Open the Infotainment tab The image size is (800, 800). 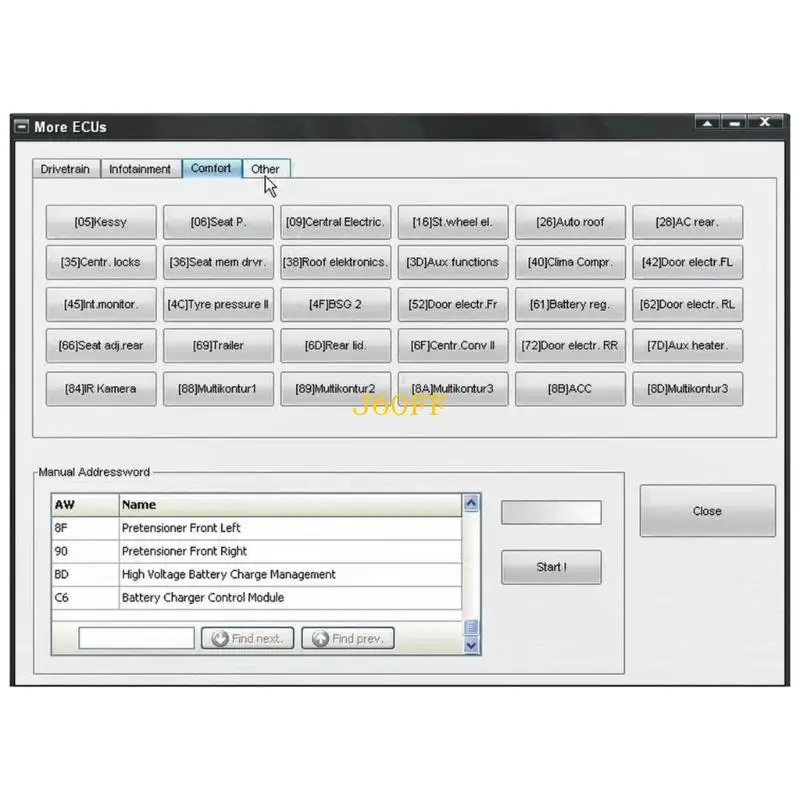pos(140,169)
